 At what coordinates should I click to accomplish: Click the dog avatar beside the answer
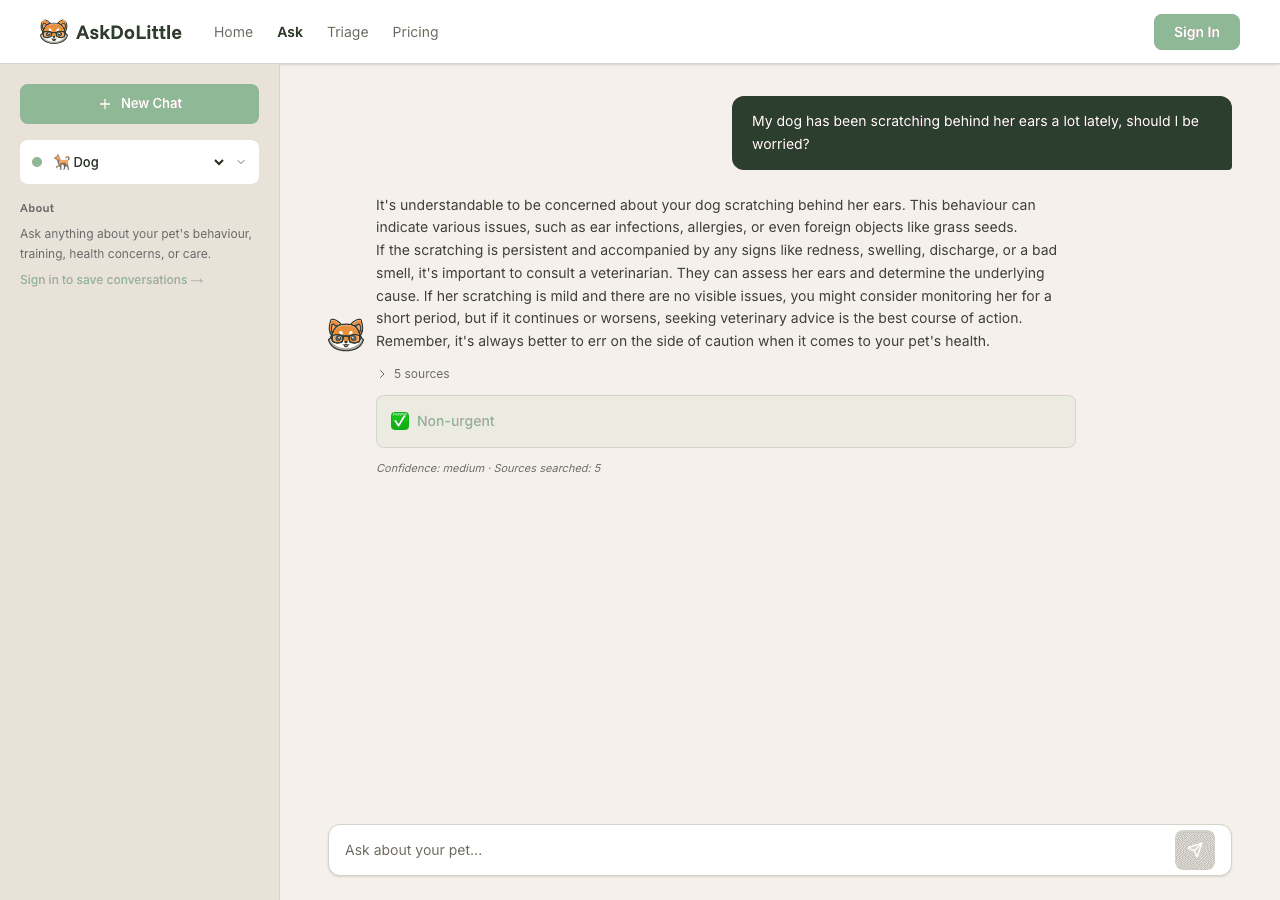[x=346, y=333]
